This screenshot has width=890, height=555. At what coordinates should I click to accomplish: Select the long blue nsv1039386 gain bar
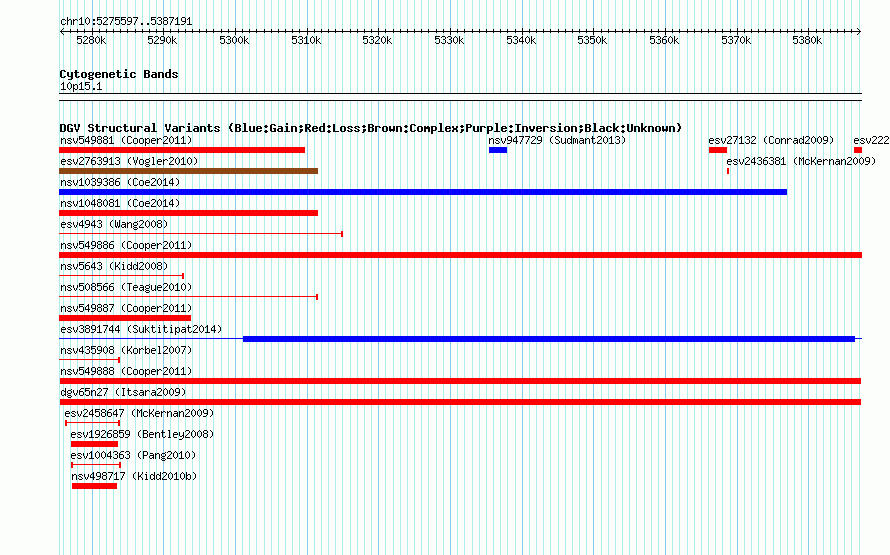423,192
